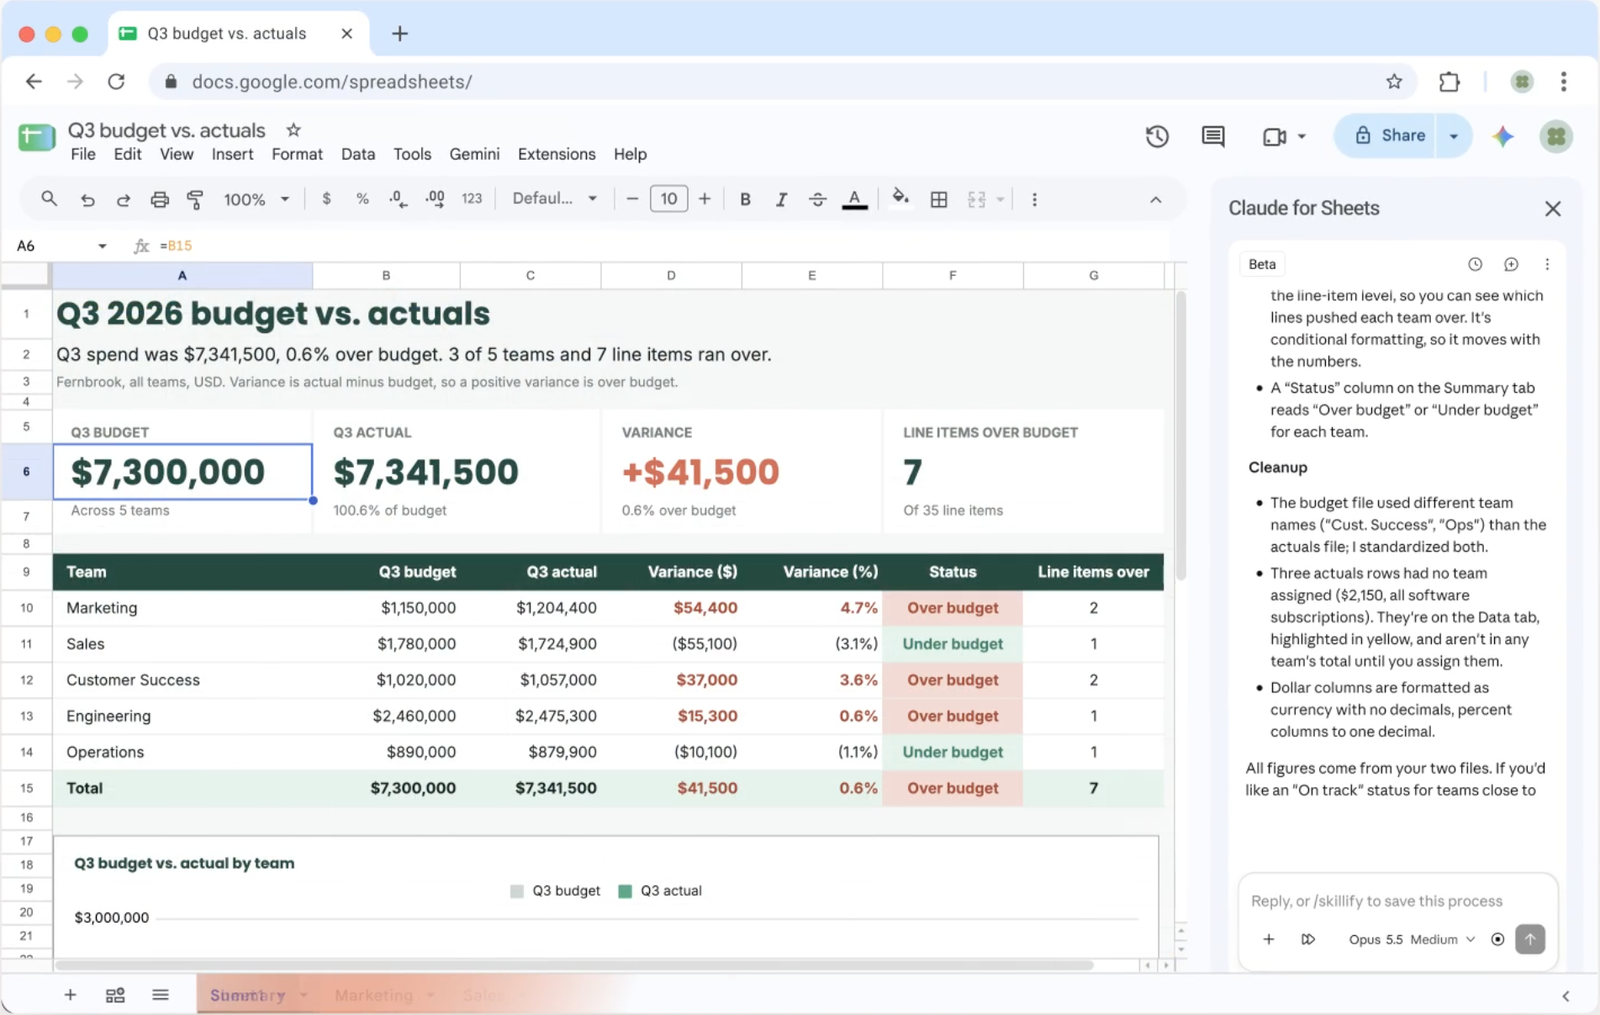Click the font size input field

[669, 199]
